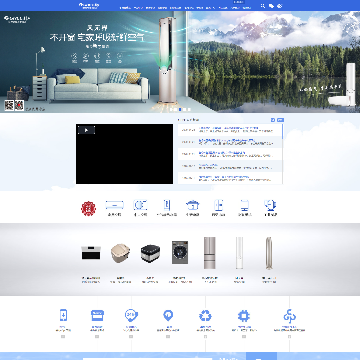
Task: Open the first news headline link
Action: coord(229,128)
